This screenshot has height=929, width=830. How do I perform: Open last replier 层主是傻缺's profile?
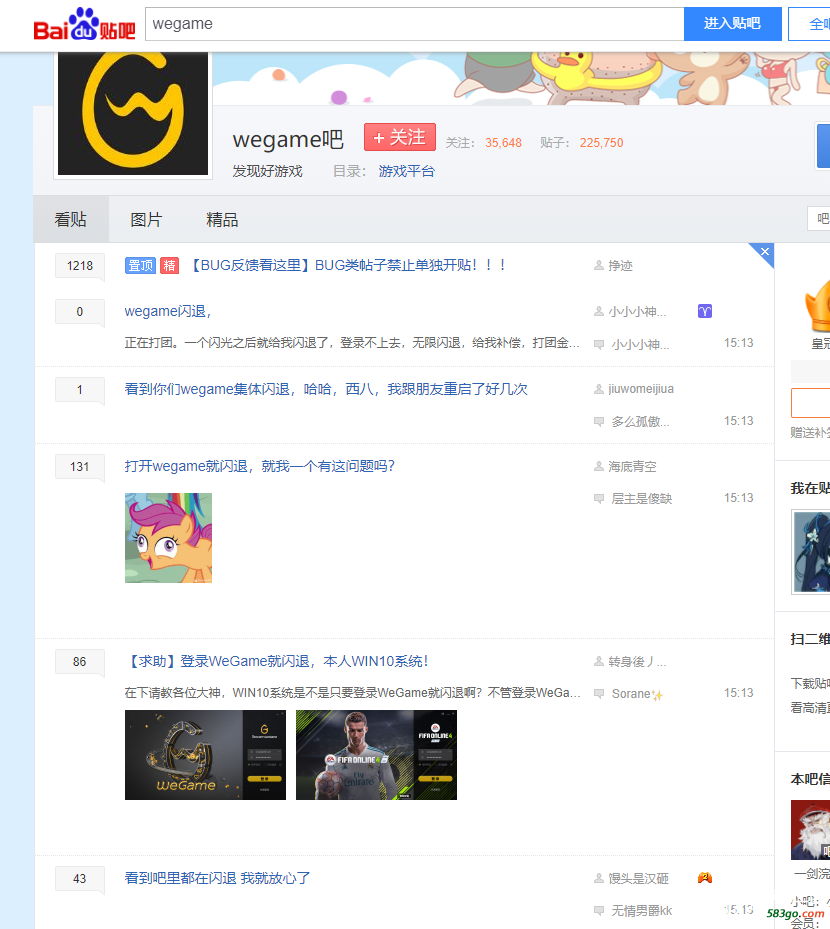pos(642,499)
